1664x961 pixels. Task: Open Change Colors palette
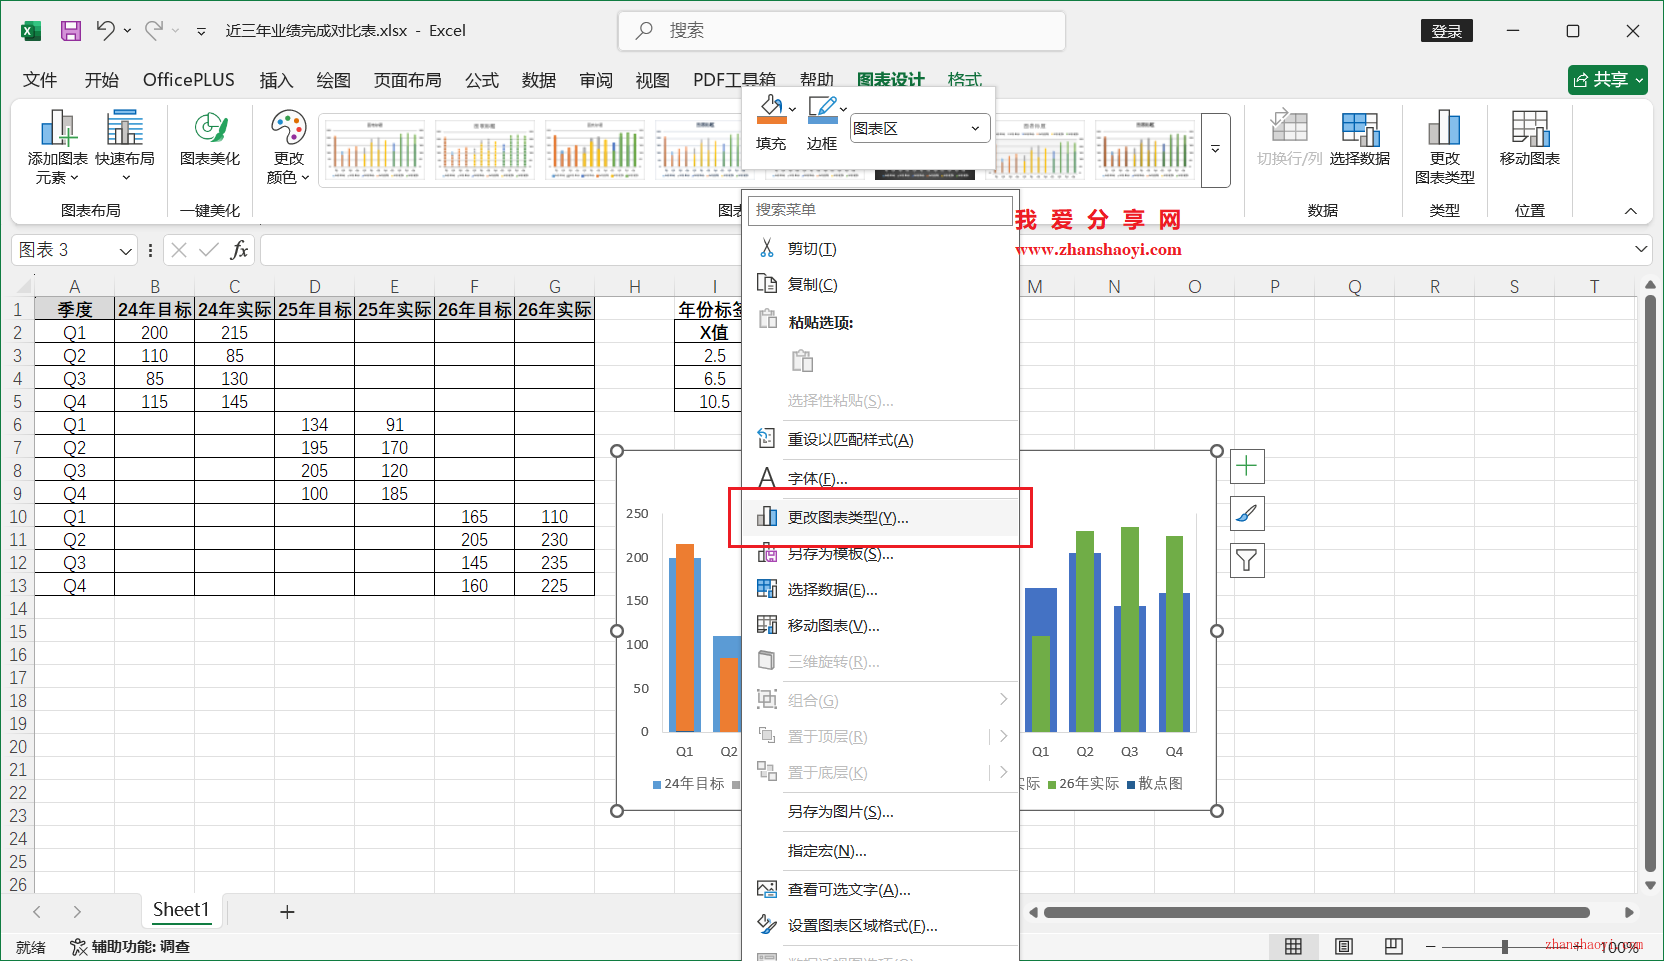tap(288, 148)
